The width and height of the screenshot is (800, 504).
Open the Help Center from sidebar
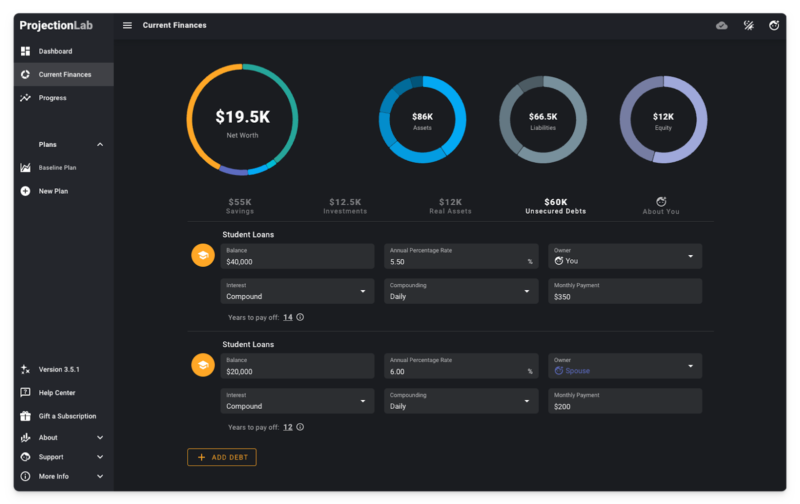[x=56, y=393]
